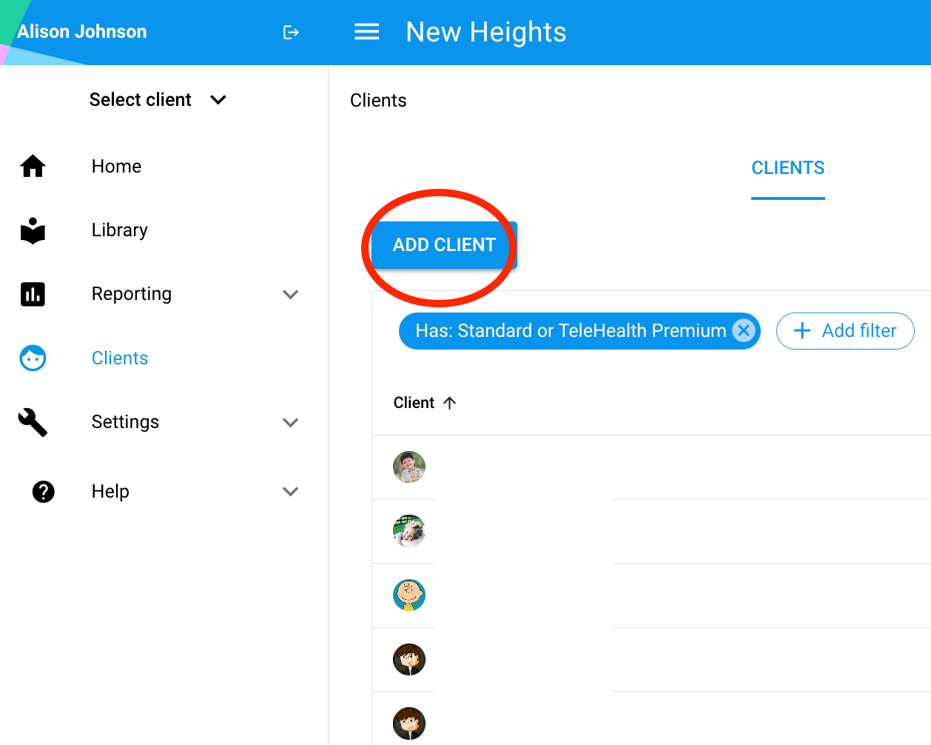Image resolution: width=931 pixels, height=745 pixels.
Task: Click the ADD CLIENT button
Action: tap(444, 245)
